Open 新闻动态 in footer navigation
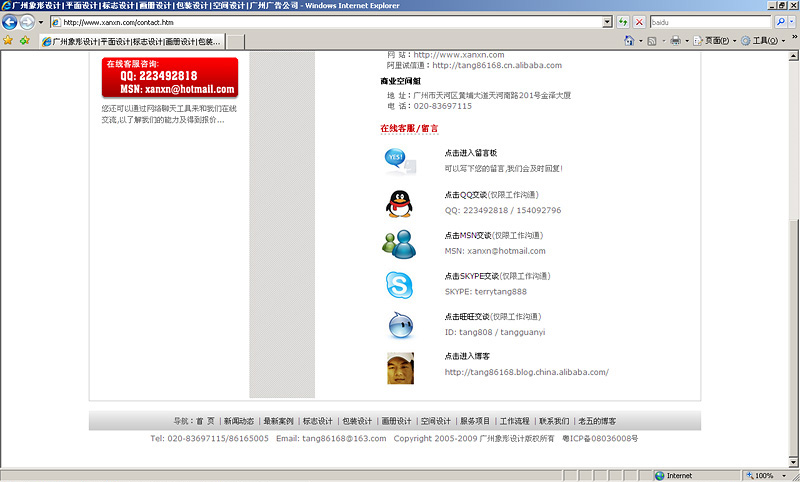The height and width of the screenshot is (482, 800). (239, 421)
